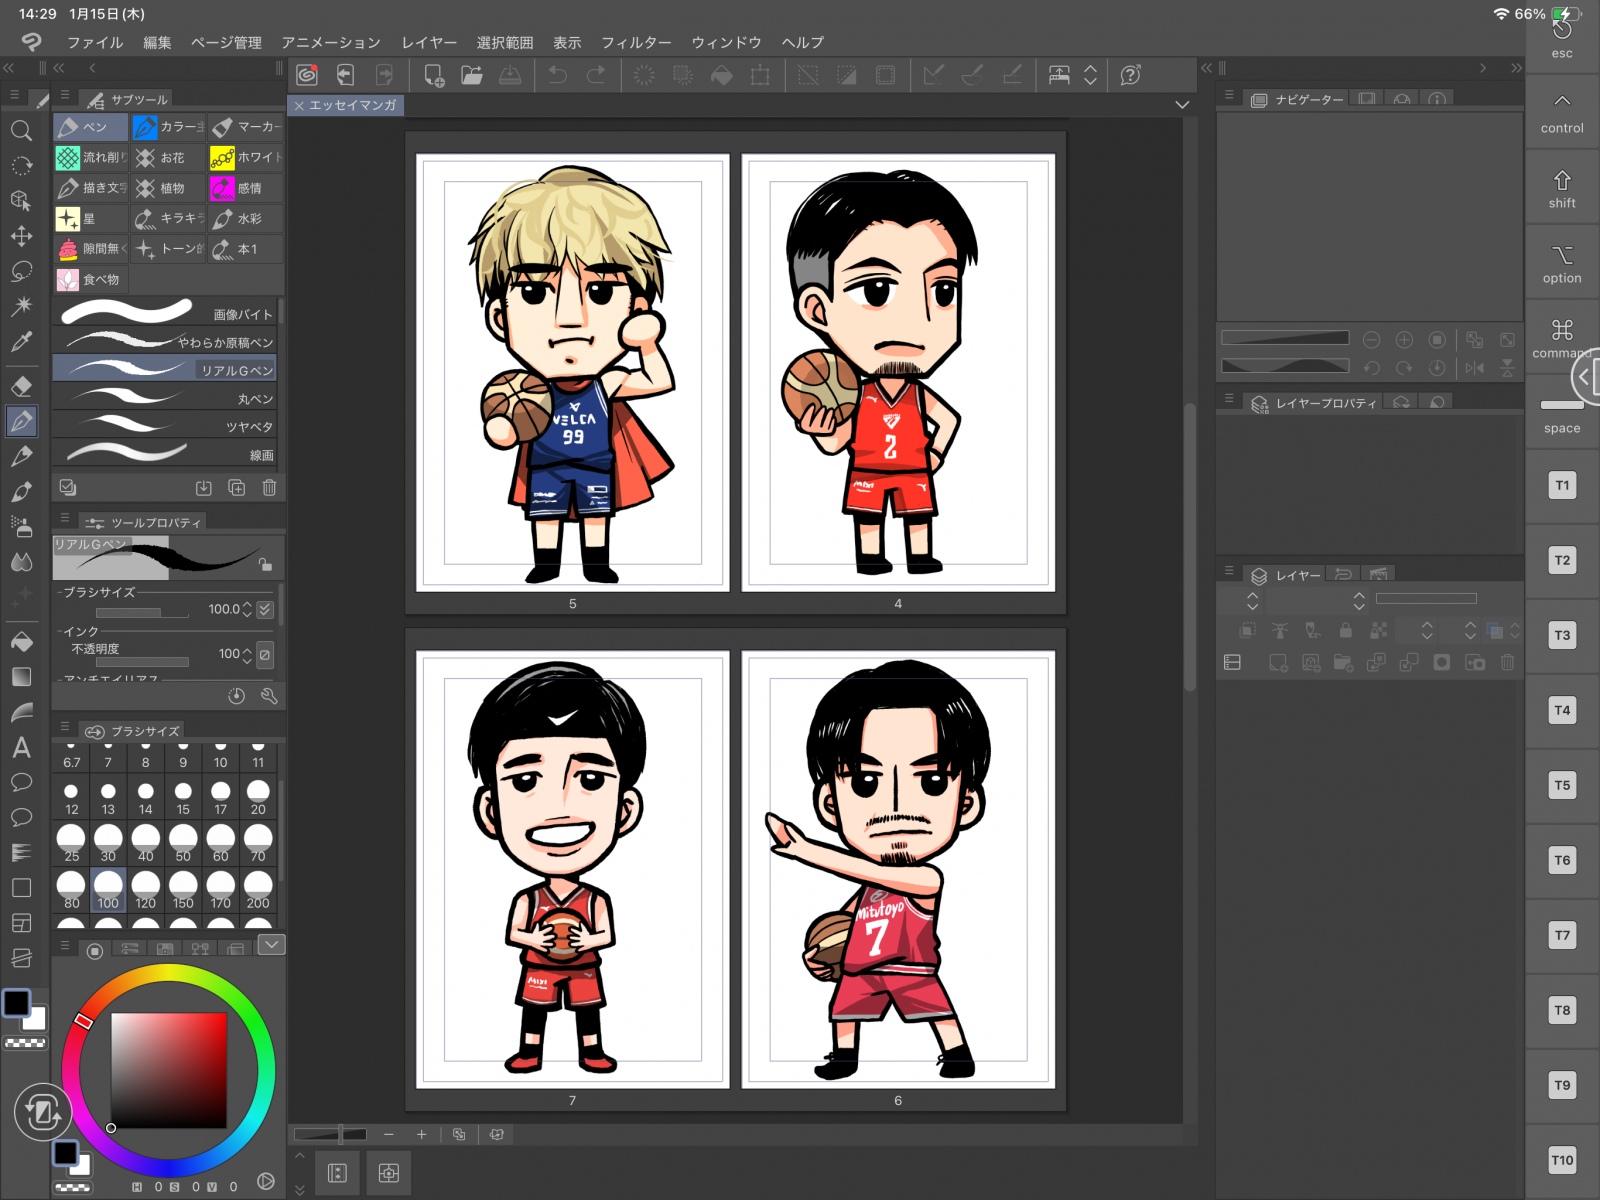Choose the Text tool
The width and height of the screenshot is (1600, 1200).
click(x=21, y=747)
